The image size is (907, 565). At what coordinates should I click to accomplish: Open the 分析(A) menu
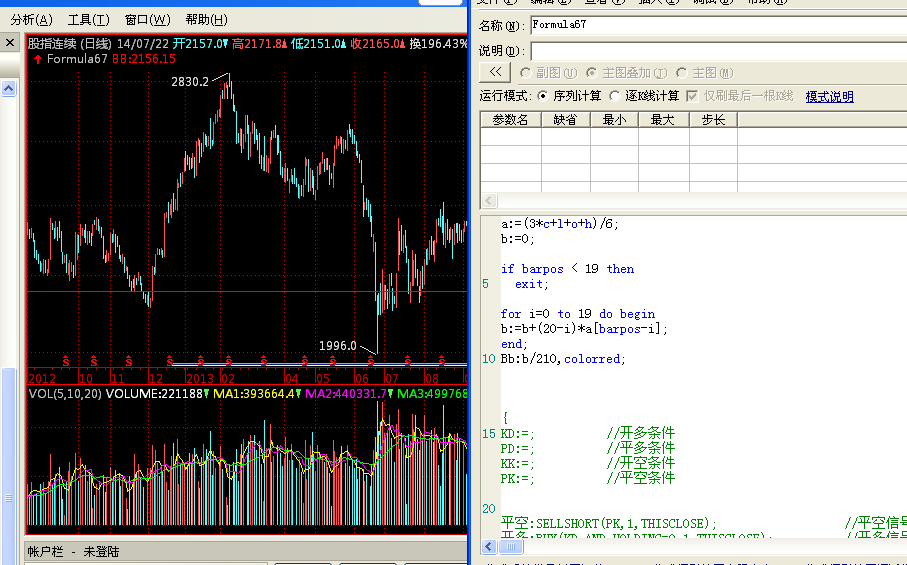pos(31,20)
